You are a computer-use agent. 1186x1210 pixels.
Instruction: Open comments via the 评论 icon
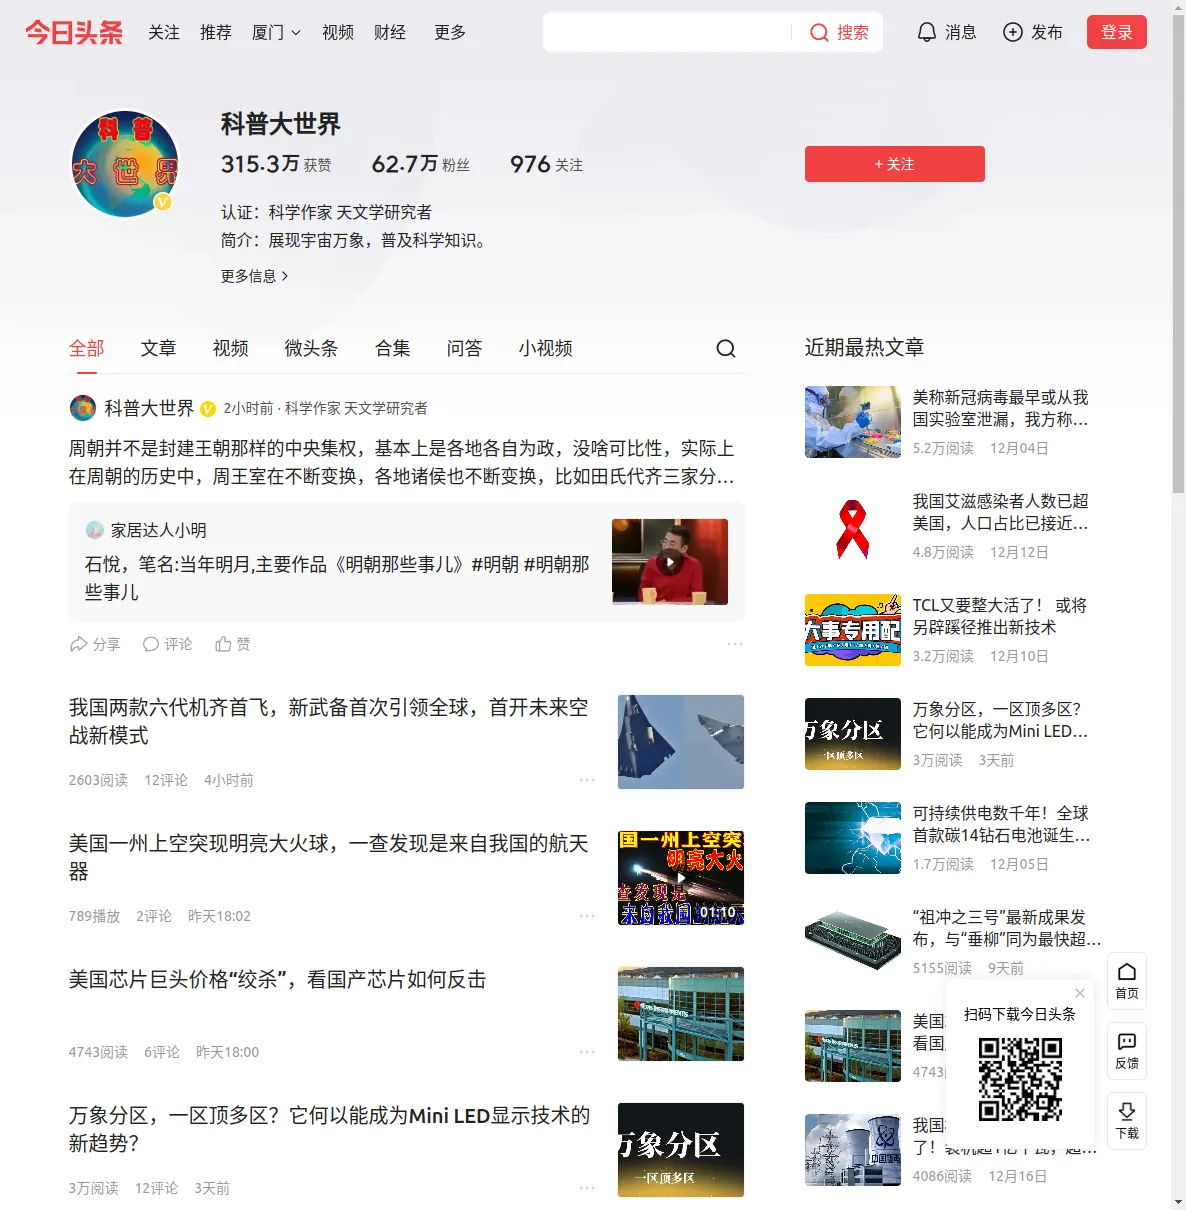tap(151, 644)
